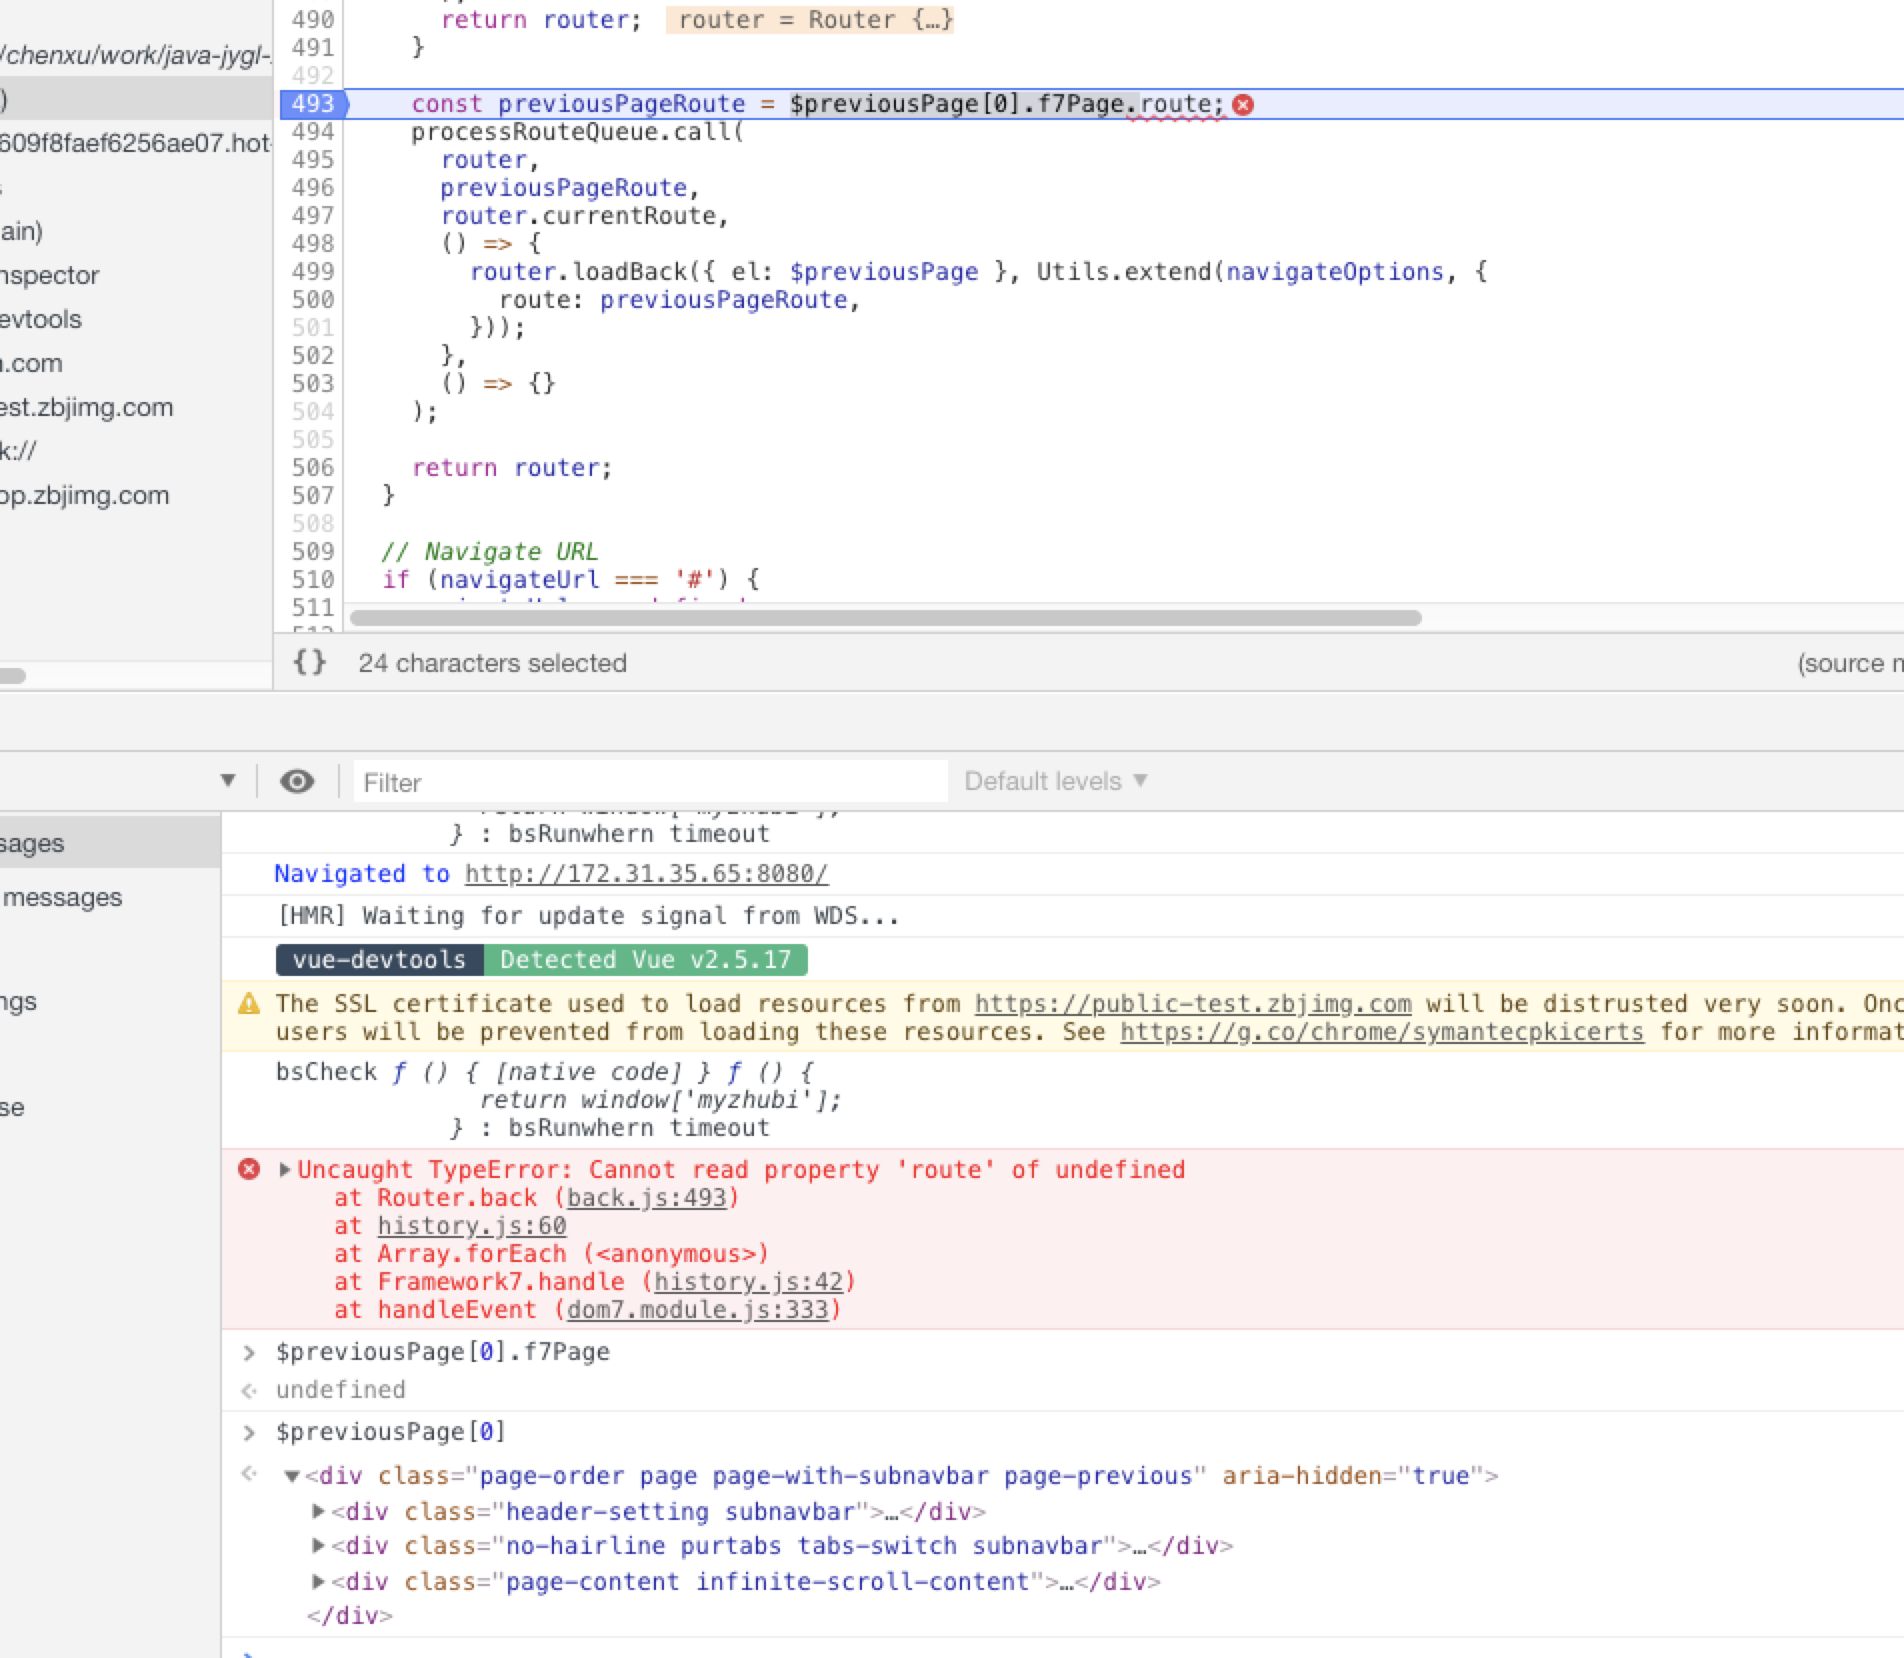Click the warning triangle on SSL certificate message
Screen dimensions: 1904x1658
coord(249,1003)
